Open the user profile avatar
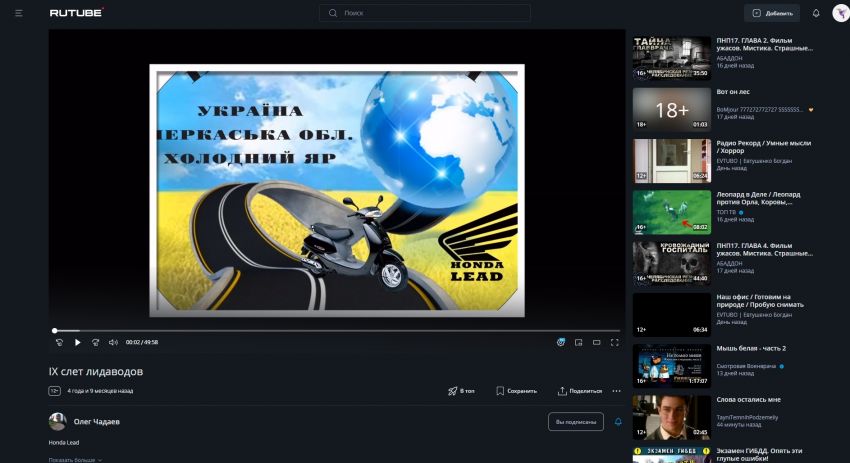850x463 pixels. click(841, 13)
